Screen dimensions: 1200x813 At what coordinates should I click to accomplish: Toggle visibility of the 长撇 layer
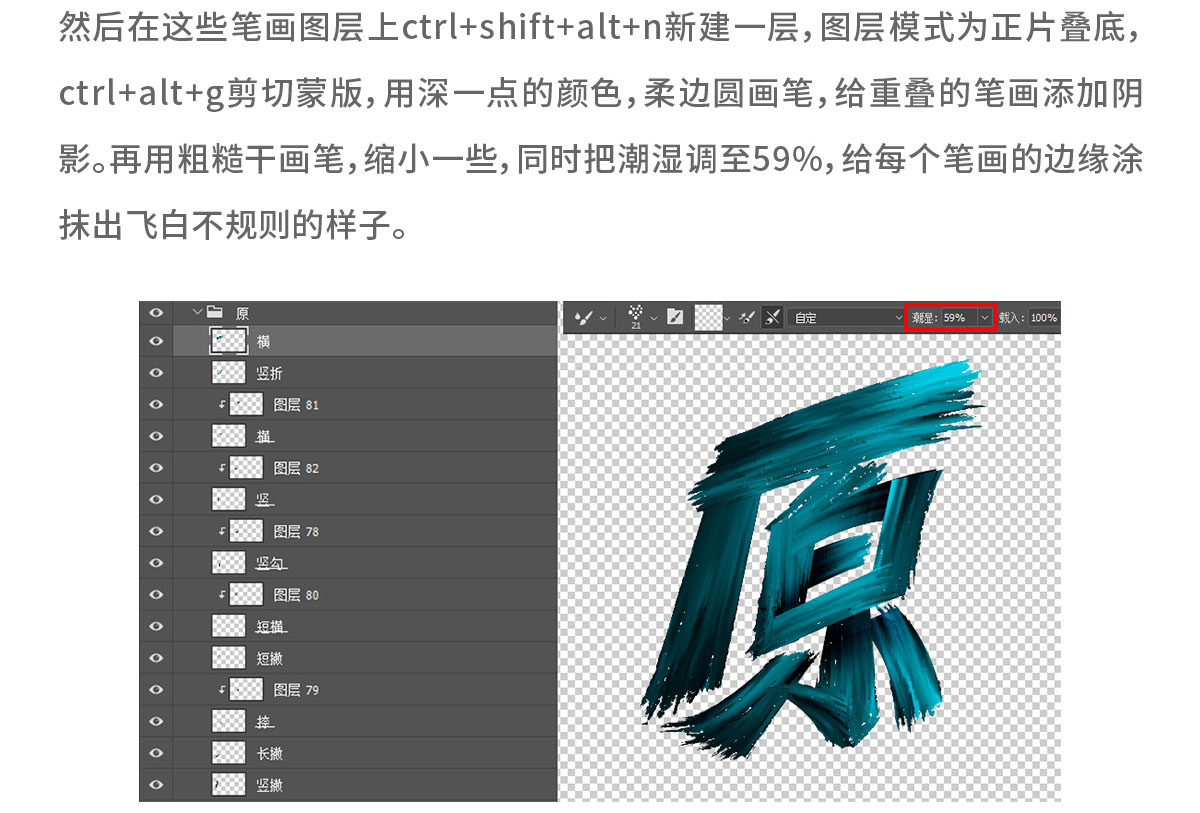coord(156,753)
